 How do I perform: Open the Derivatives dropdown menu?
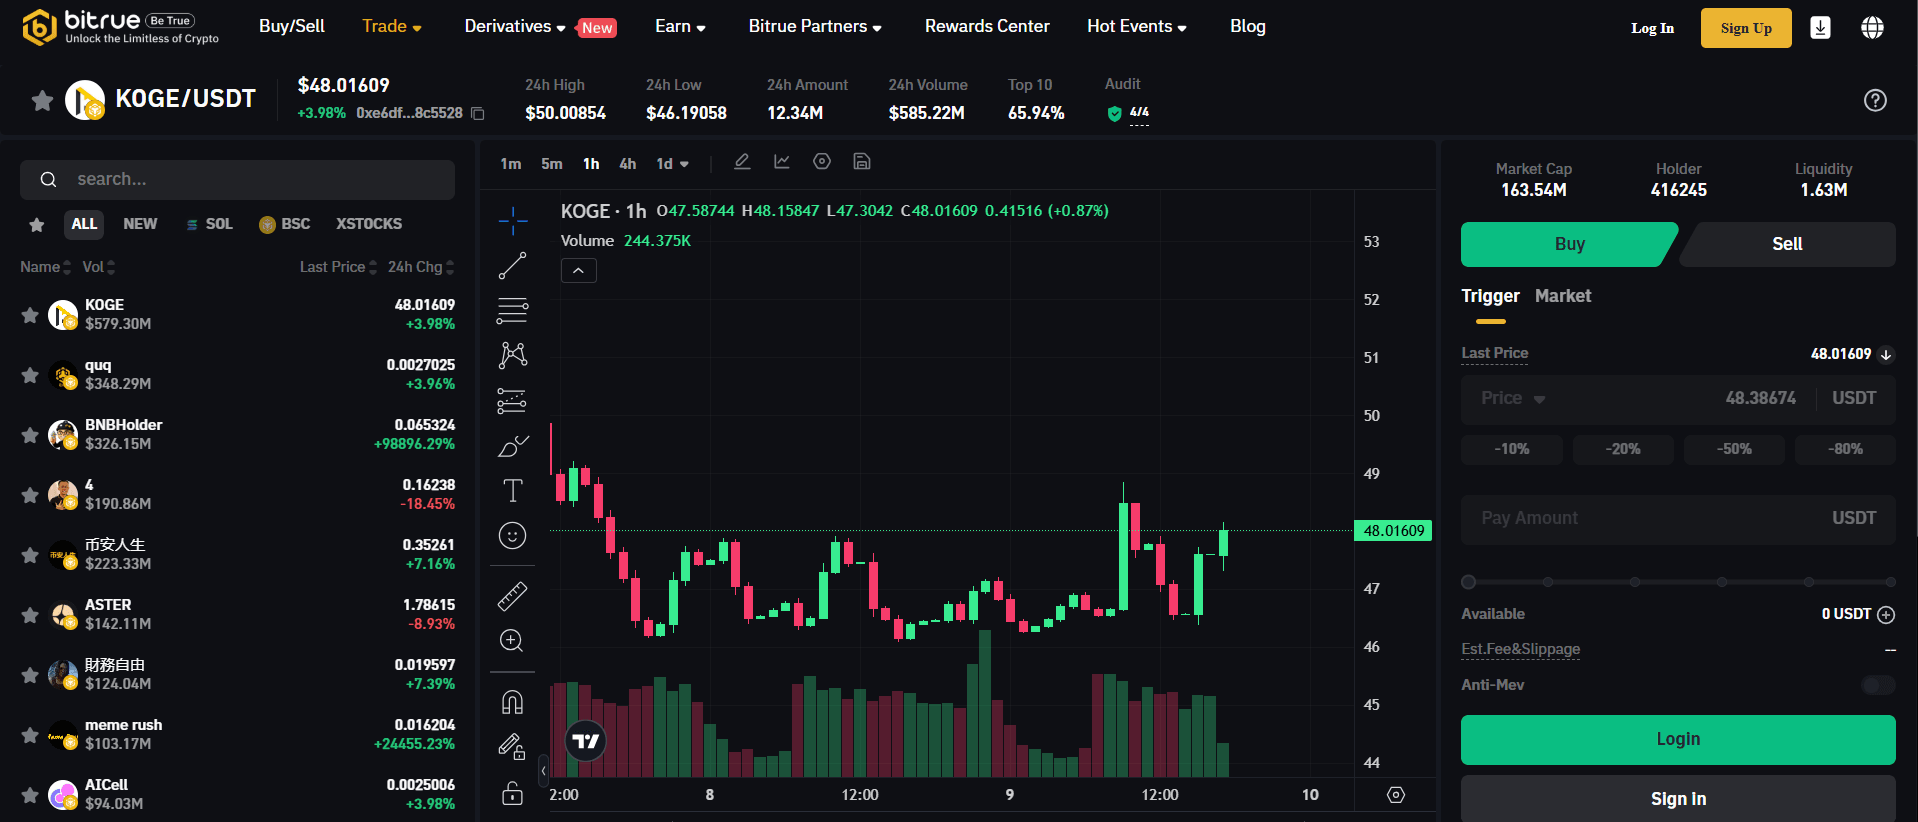pos(515,26)
